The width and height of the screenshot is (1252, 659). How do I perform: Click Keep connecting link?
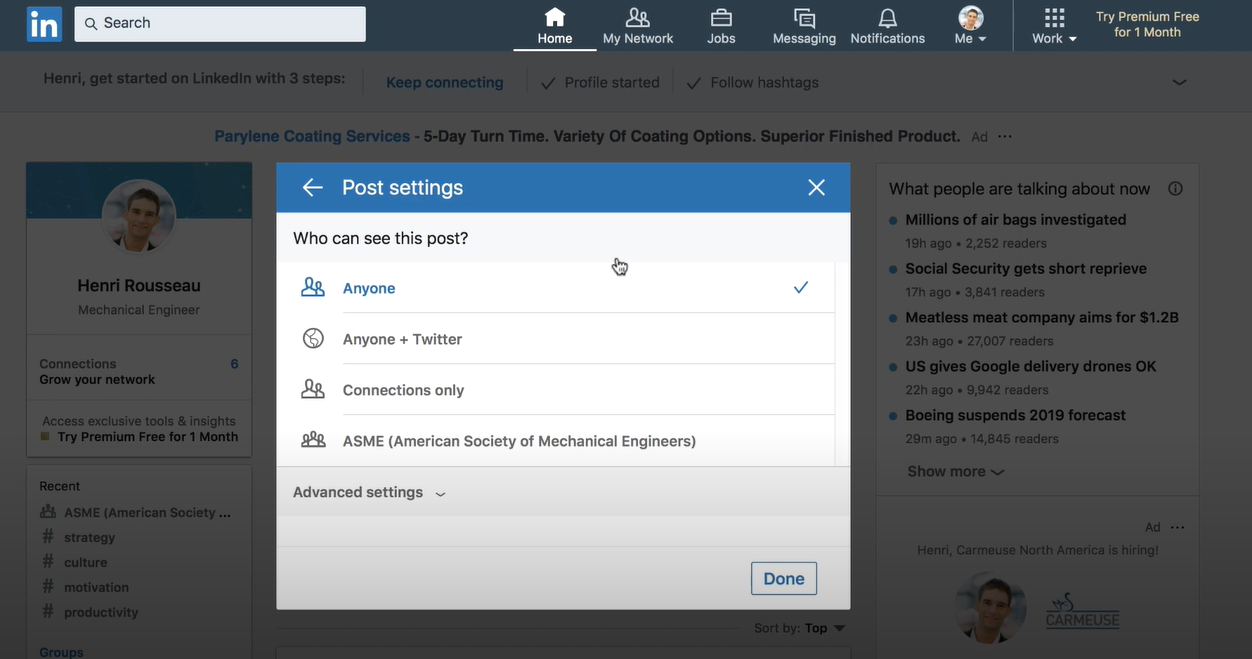click(x=445, y=83)
